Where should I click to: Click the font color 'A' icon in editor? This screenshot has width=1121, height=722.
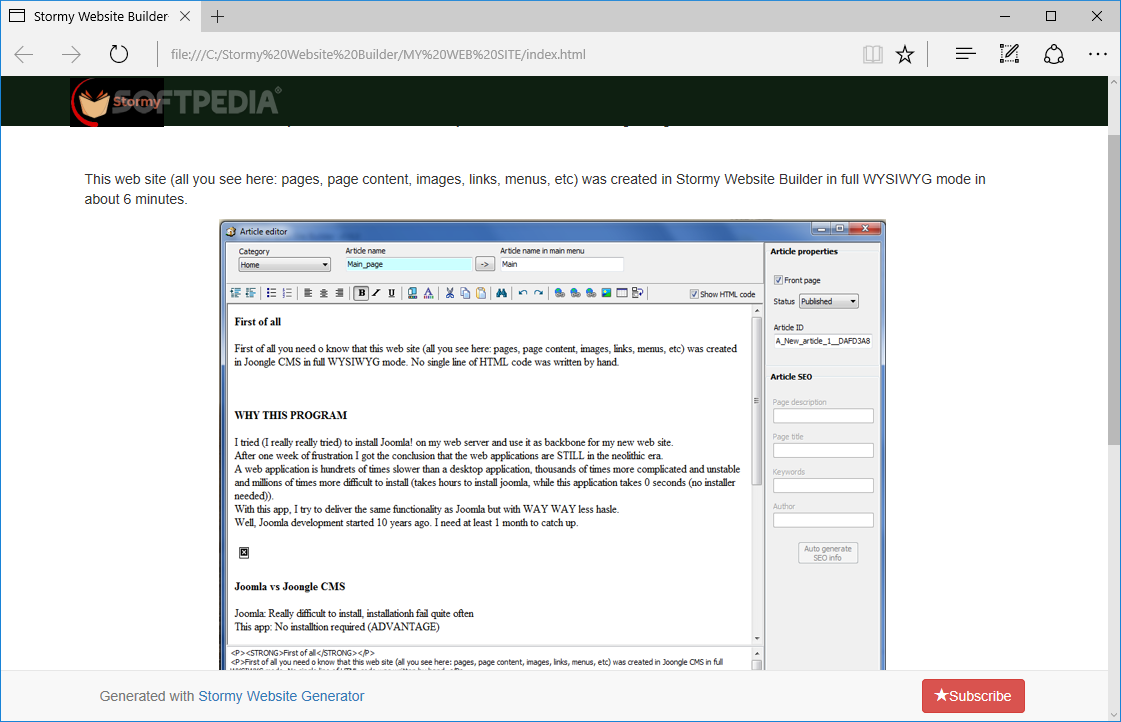click(428, 293)
